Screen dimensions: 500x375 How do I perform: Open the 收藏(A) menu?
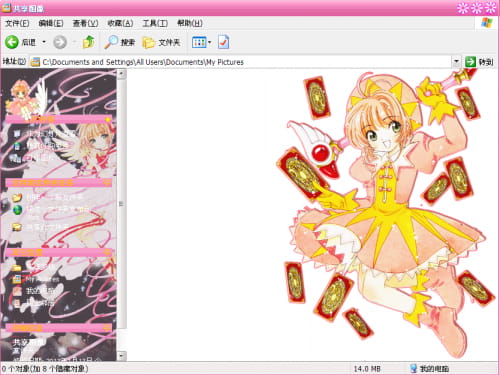(120, 23)
